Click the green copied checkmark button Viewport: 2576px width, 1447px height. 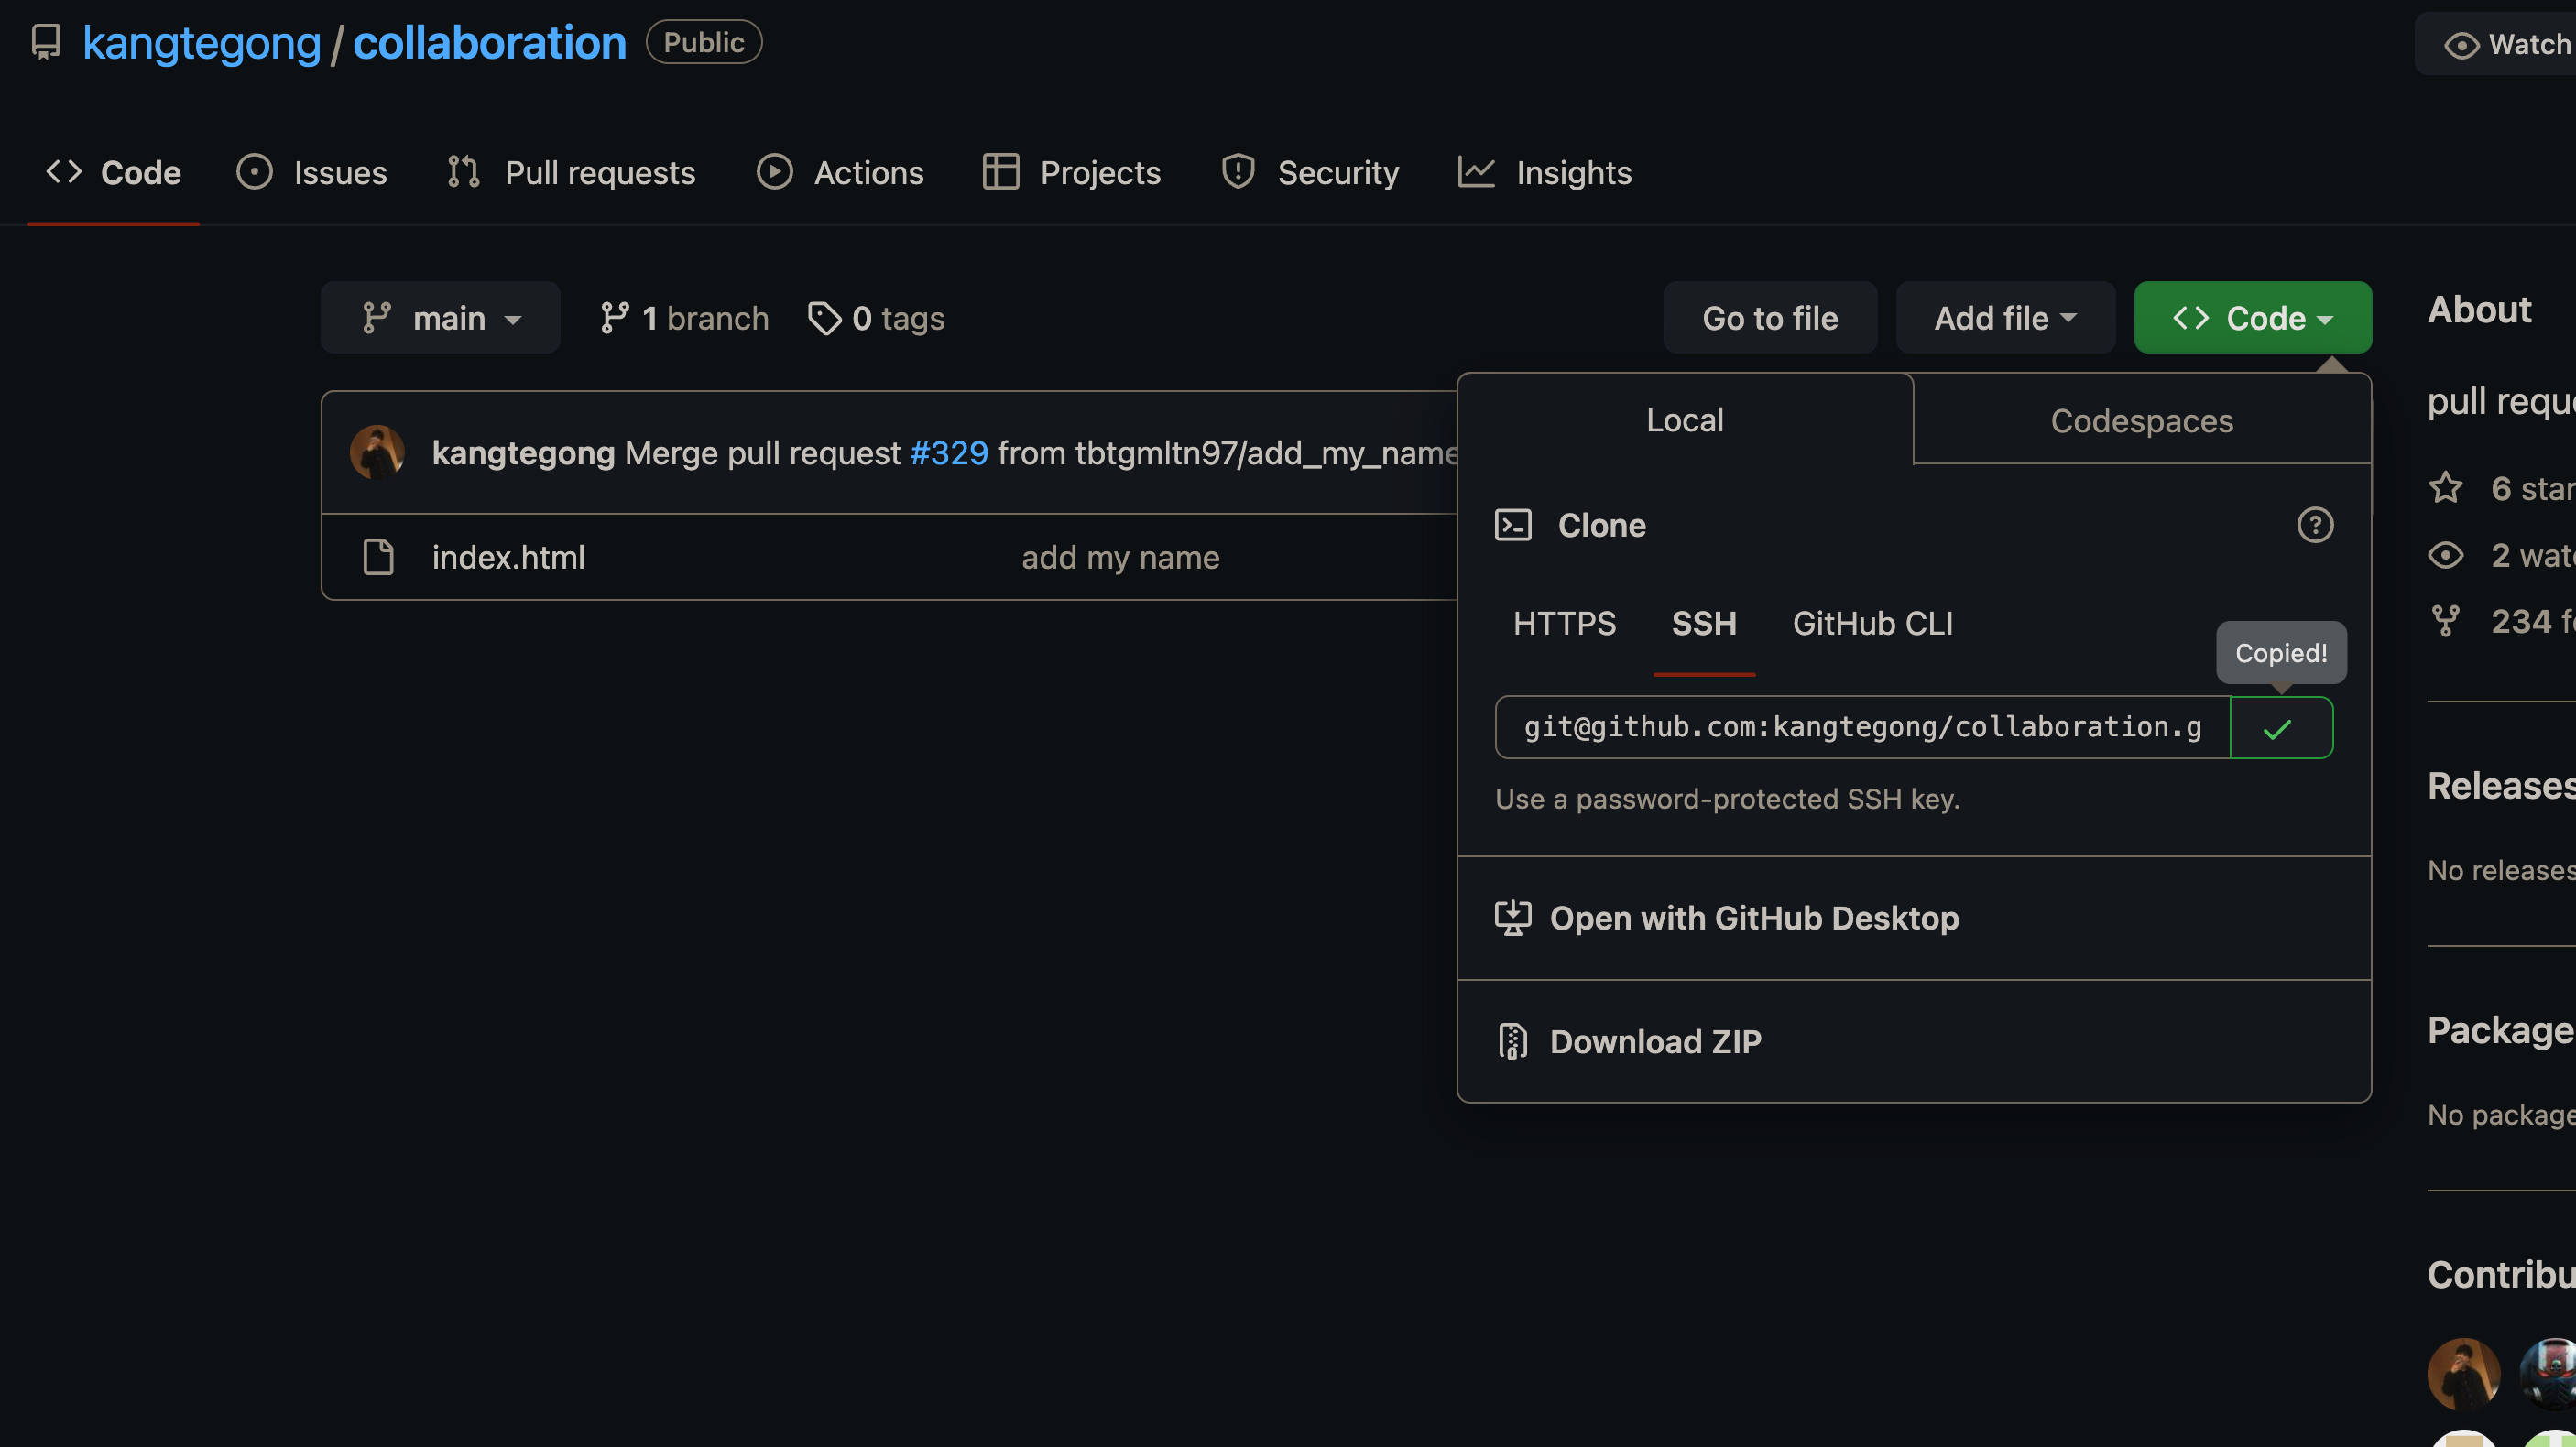click(2280, 728)
